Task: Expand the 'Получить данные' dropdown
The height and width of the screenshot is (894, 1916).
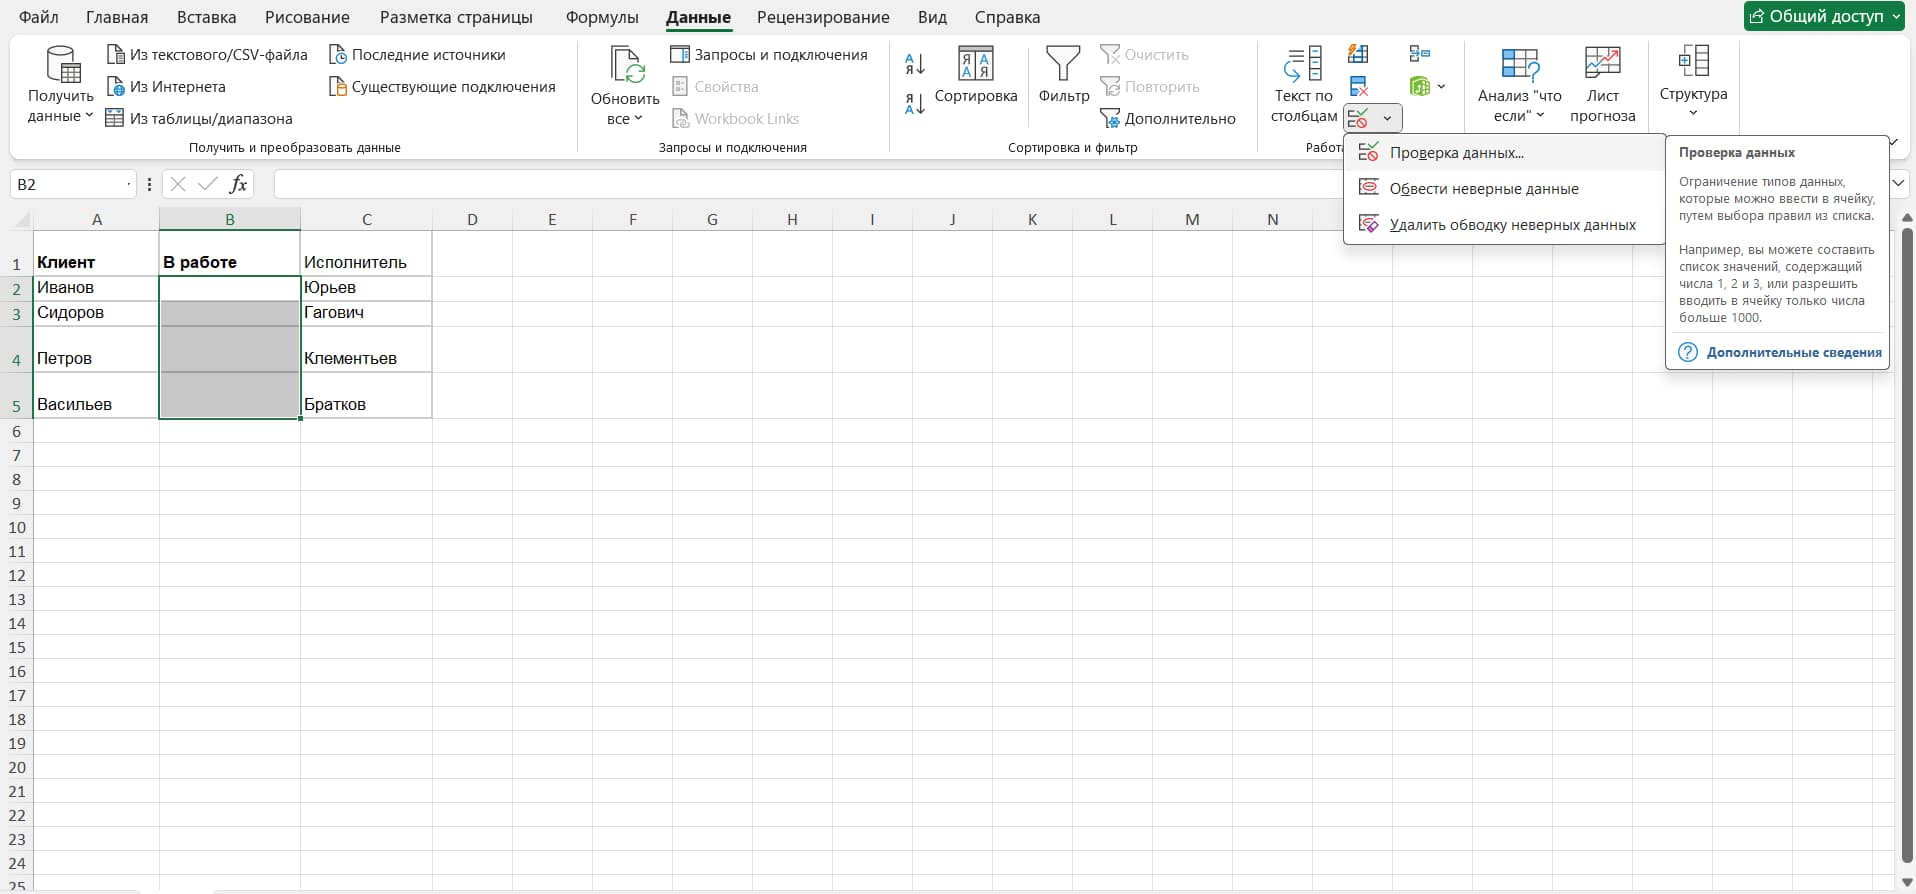Action: click(61, 106)
